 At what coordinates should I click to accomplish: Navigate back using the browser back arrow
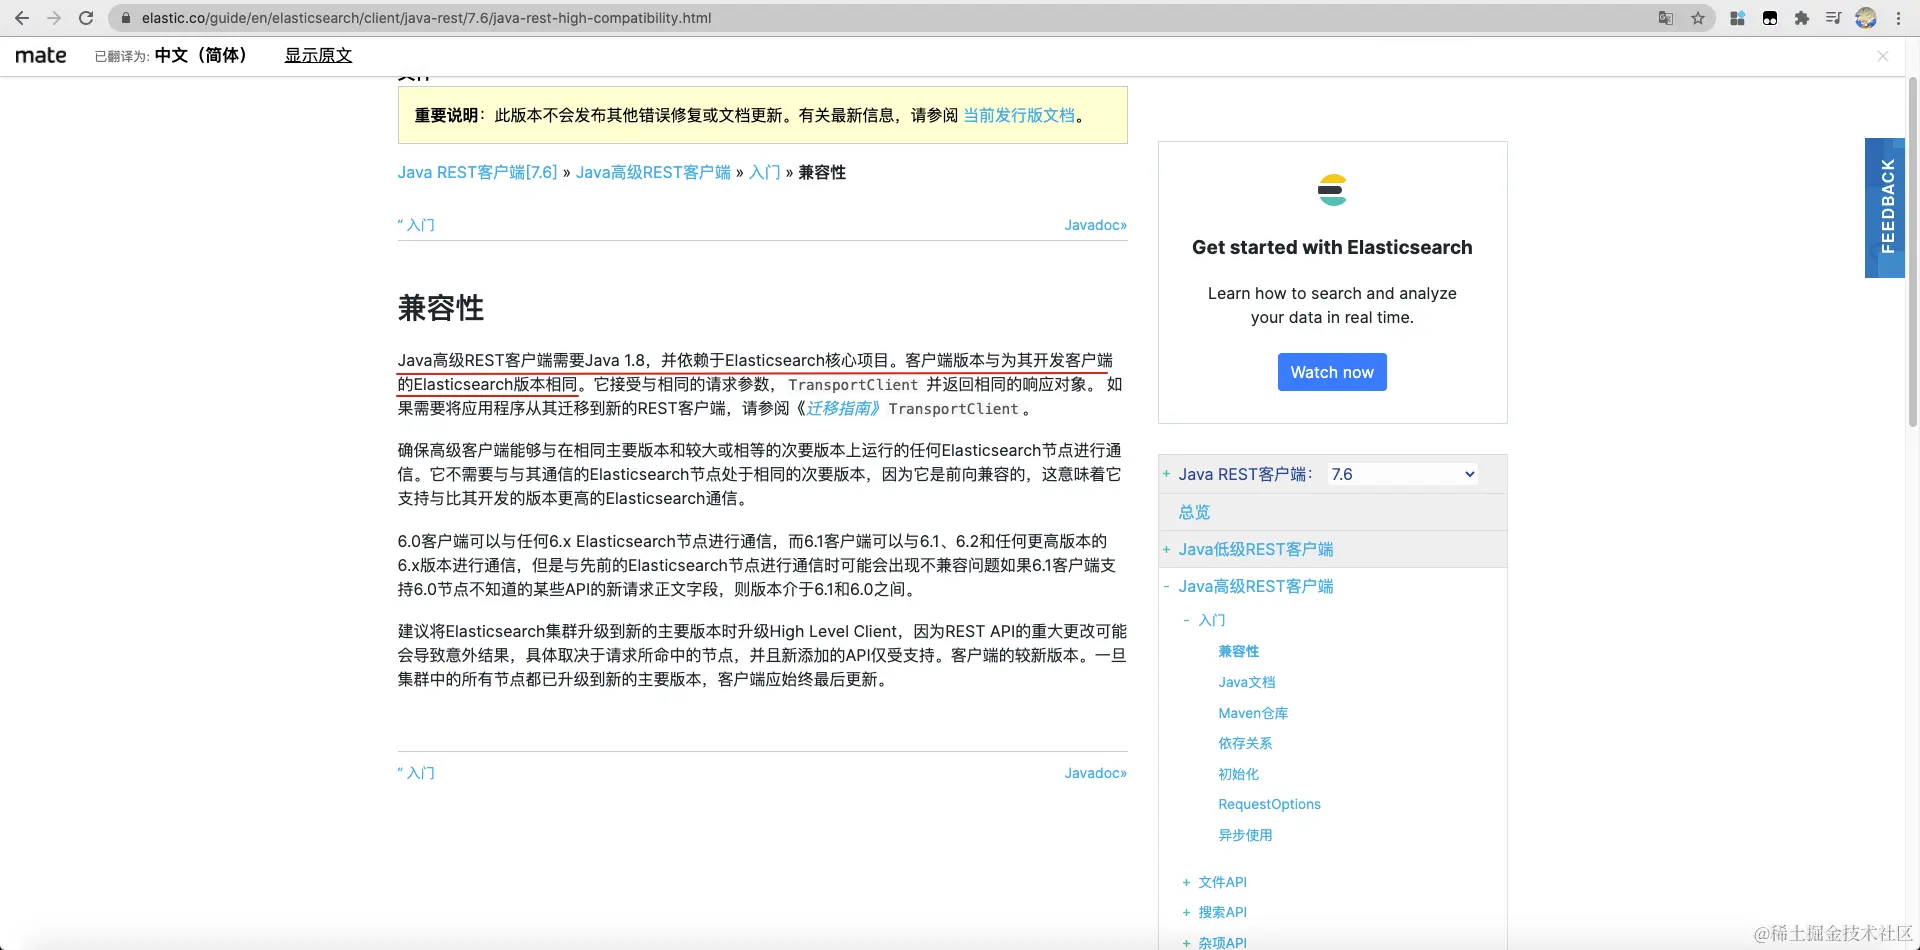pos(22,18)
